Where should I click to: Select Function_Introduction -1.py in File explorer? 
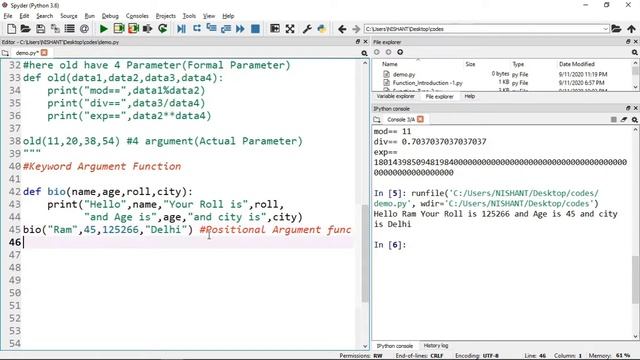[x=427, y=83]
